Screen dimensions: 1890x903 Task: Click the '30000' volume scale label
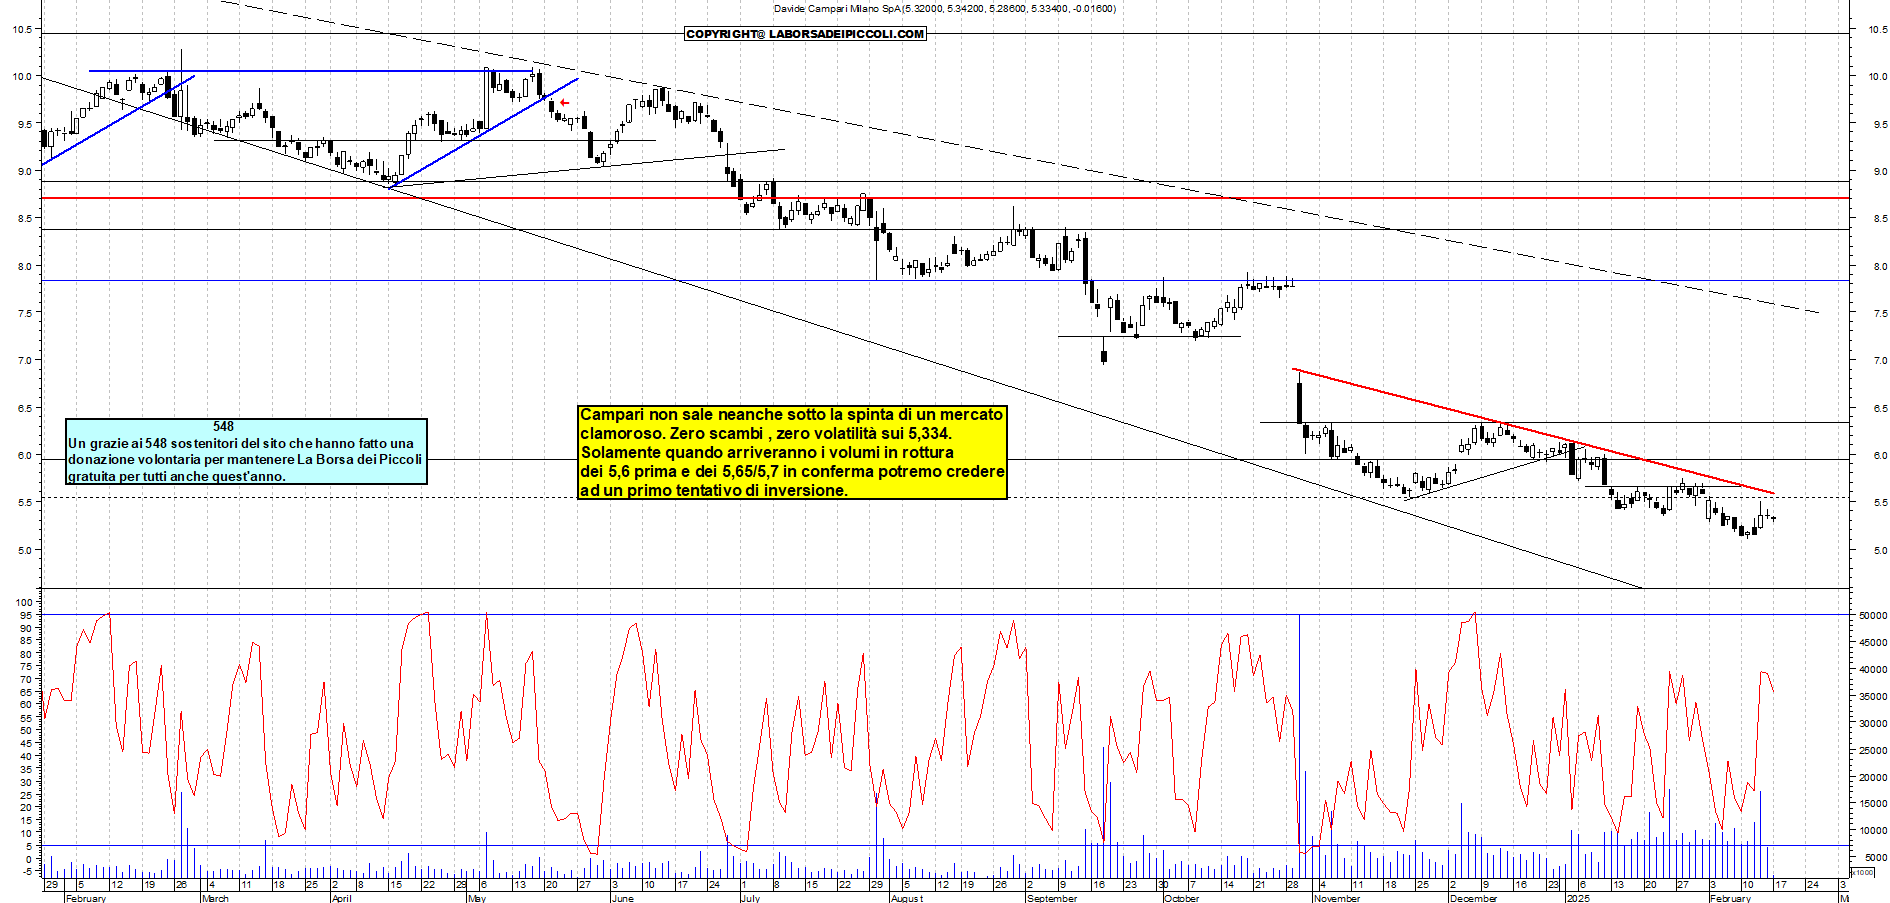(1873, 724)
